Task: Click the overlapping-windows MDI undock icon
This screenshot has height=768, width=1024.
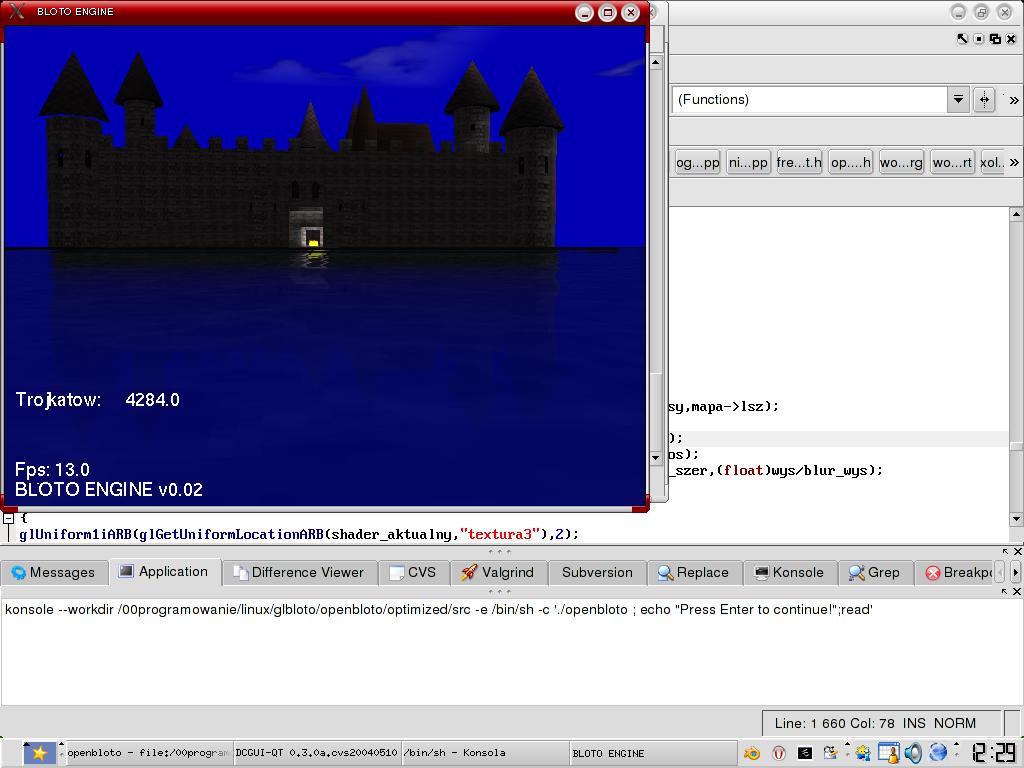Action: (995, 39)
